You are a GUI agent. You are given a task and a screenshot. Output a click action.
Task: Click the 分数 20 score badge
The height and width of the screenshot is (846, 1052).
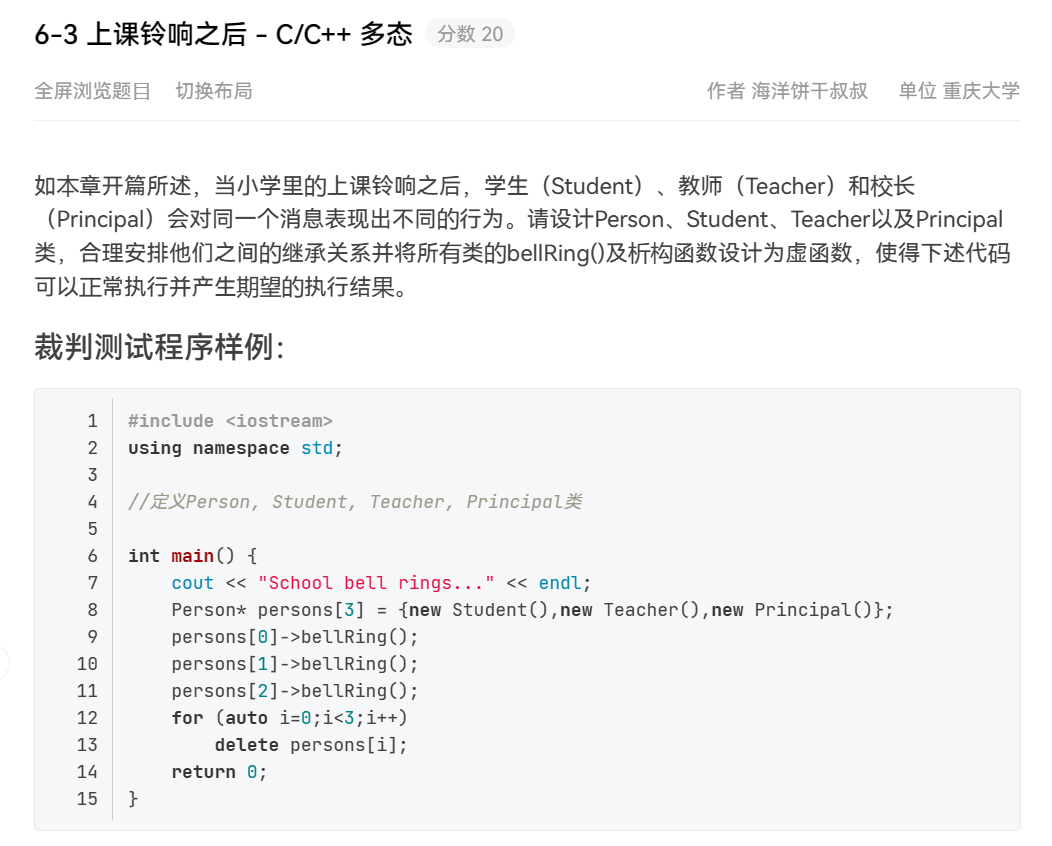pyautogui.click(x=470, y=34)
